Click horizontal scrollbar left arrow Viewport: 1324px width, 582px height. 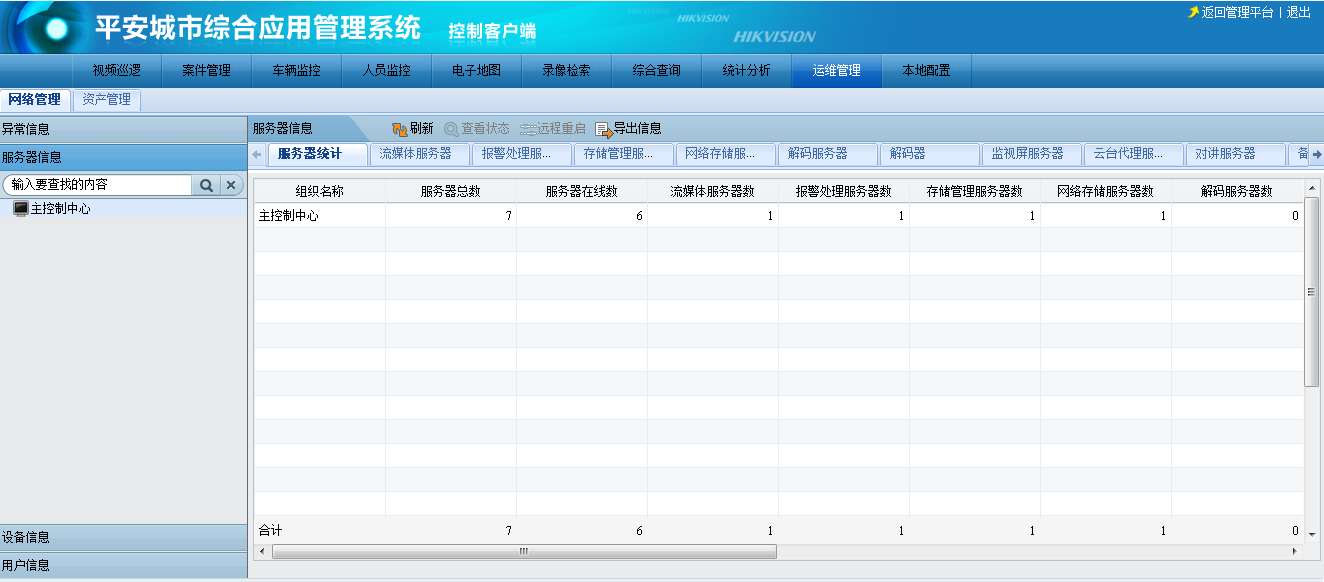263,551
